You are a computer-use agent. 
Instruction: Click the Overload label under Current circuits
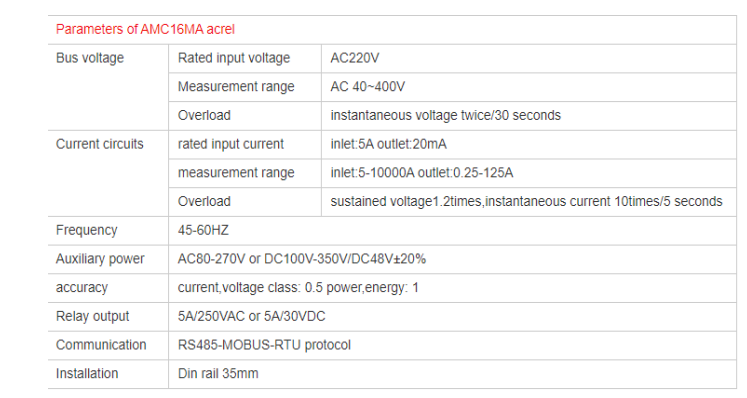204,201
